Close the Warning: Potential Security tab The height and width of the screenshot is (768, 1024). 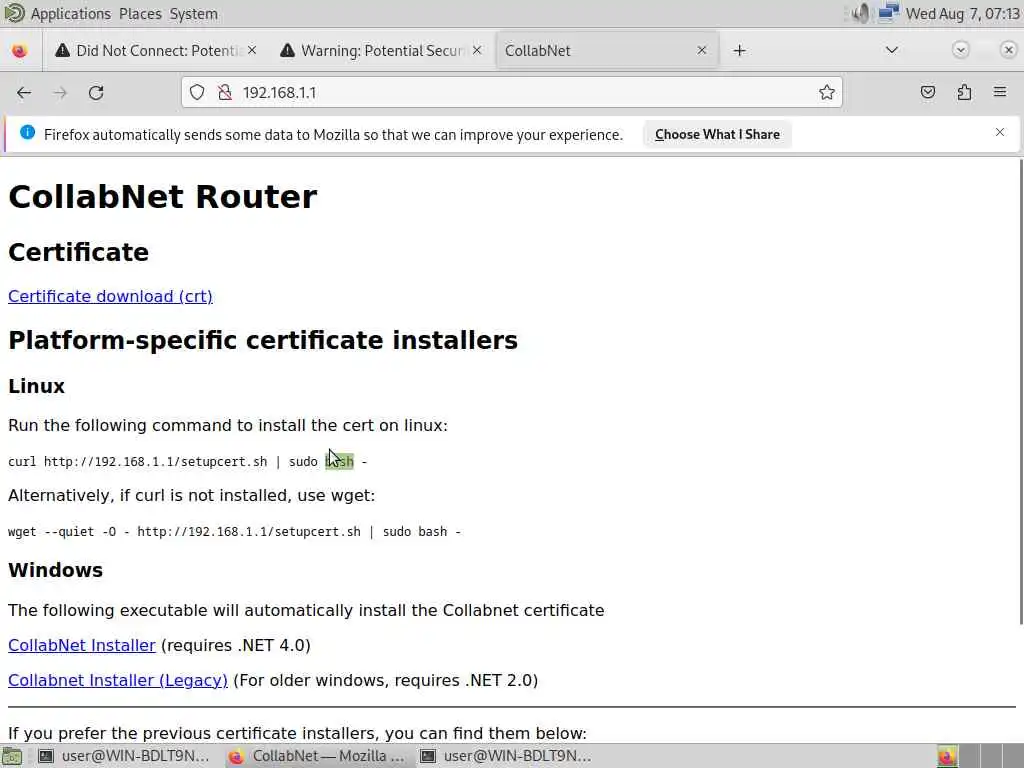pos(477,50)
